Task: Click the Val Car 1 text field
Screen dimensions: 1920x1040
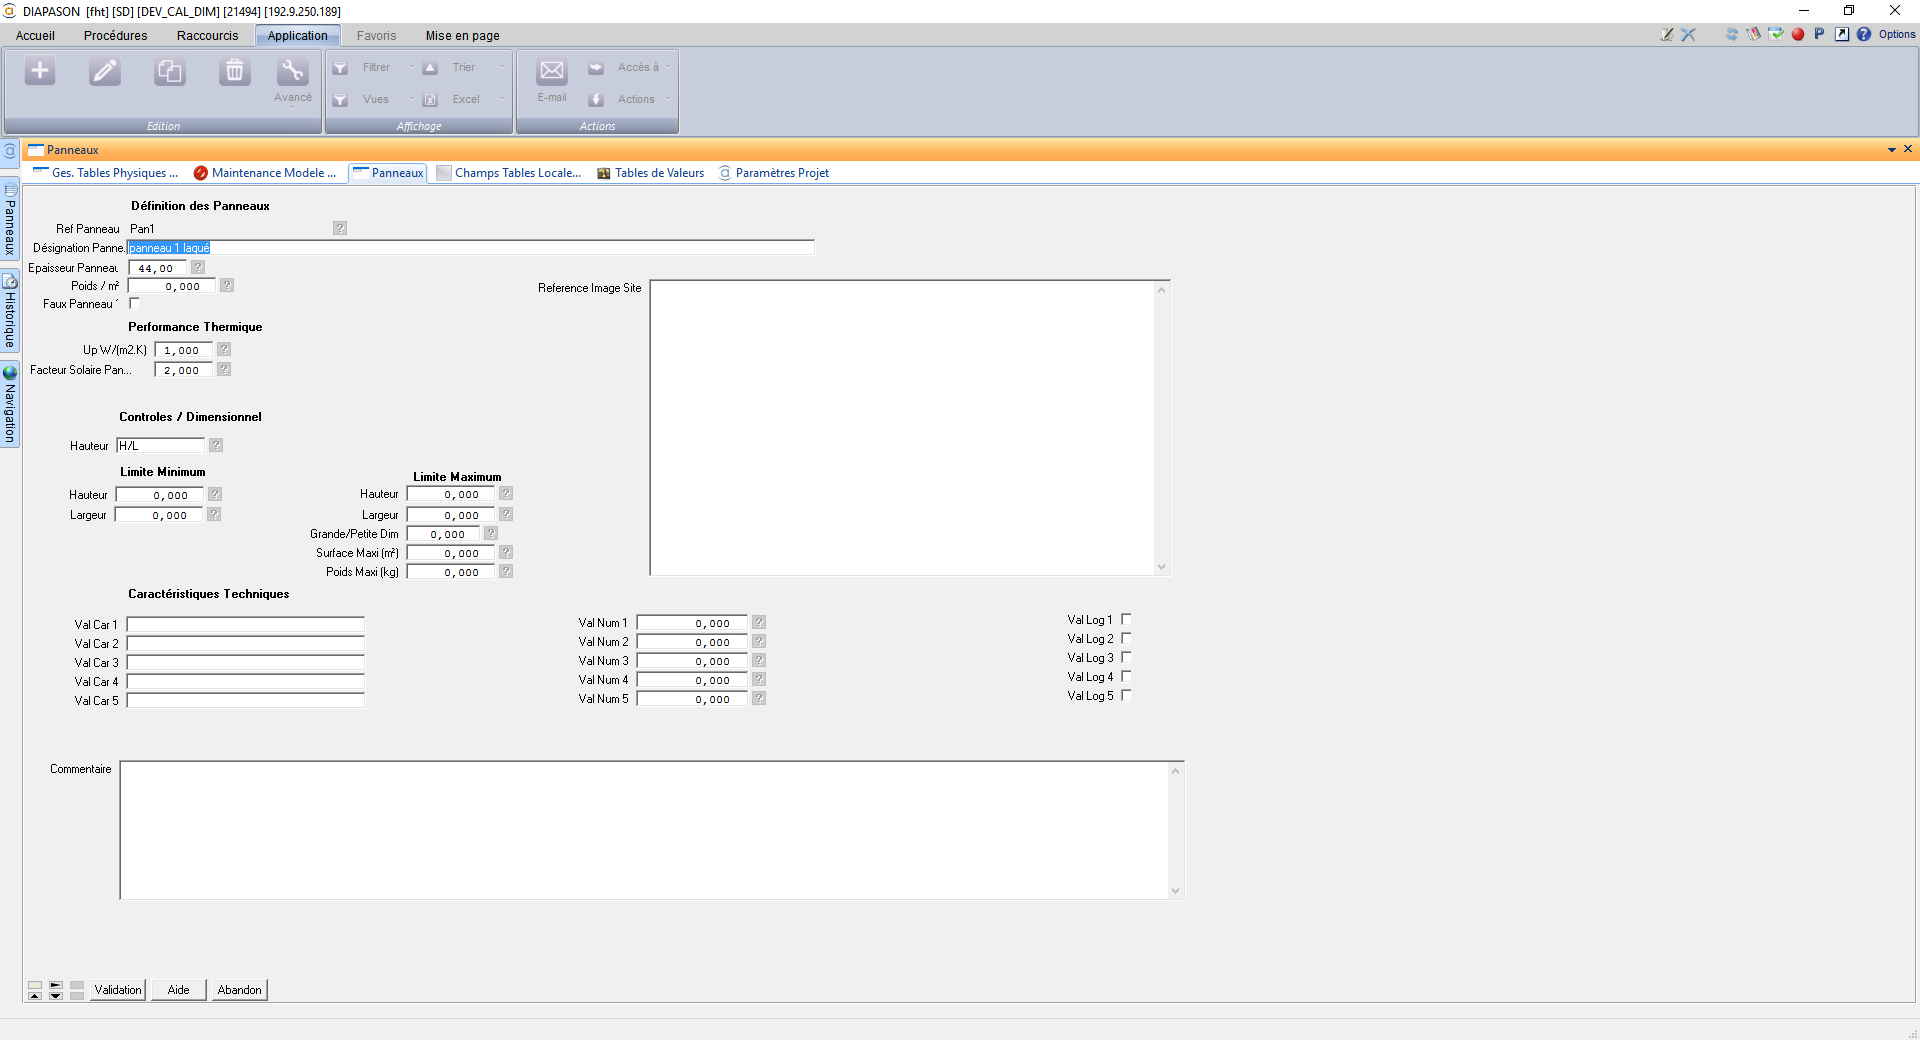Action: [x=245, y=624]
